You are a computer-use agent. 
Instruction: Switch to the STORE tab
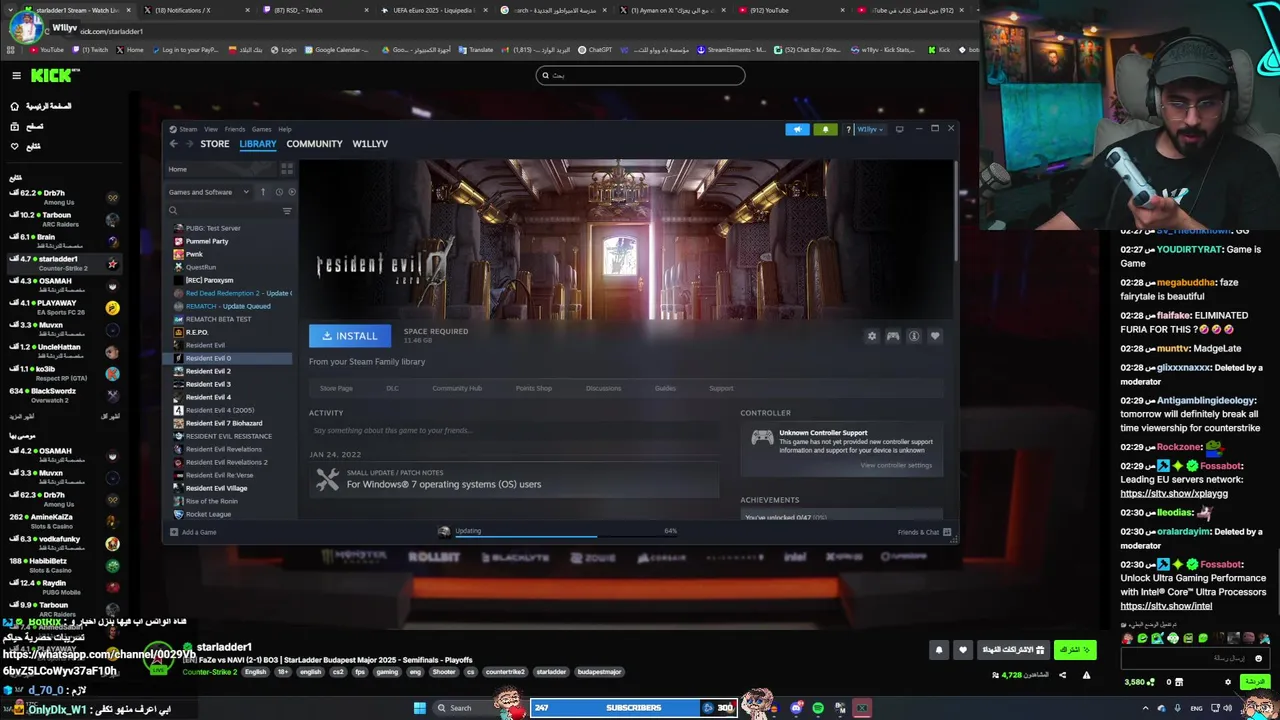click(215, 144)
